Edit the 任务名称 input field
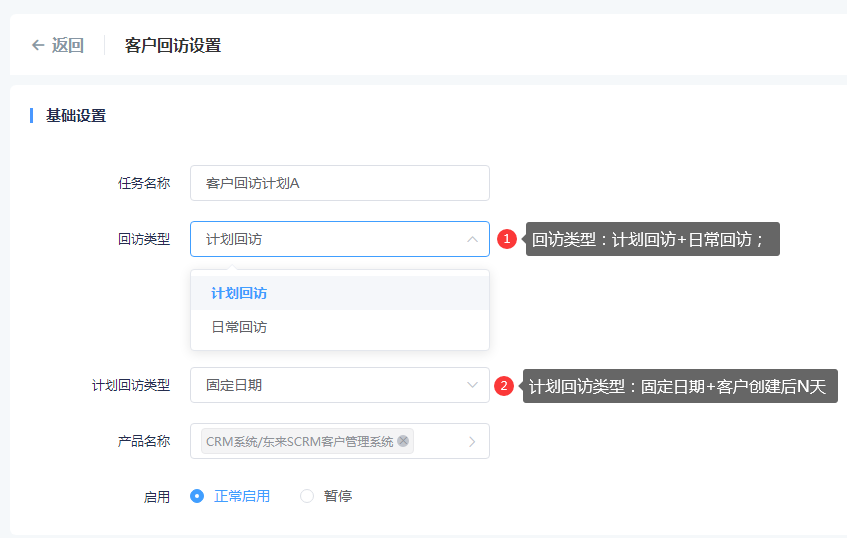 point(340,183)
